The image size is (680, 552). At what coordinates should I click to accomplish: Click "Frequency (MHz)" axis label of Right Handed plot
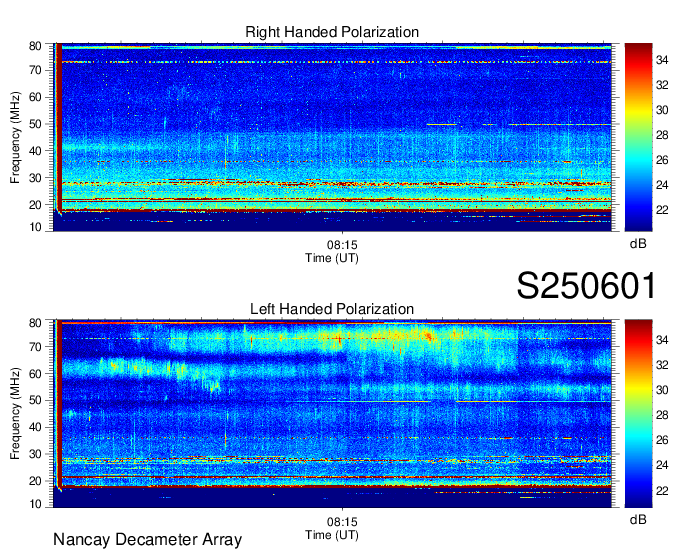point(15,137)
